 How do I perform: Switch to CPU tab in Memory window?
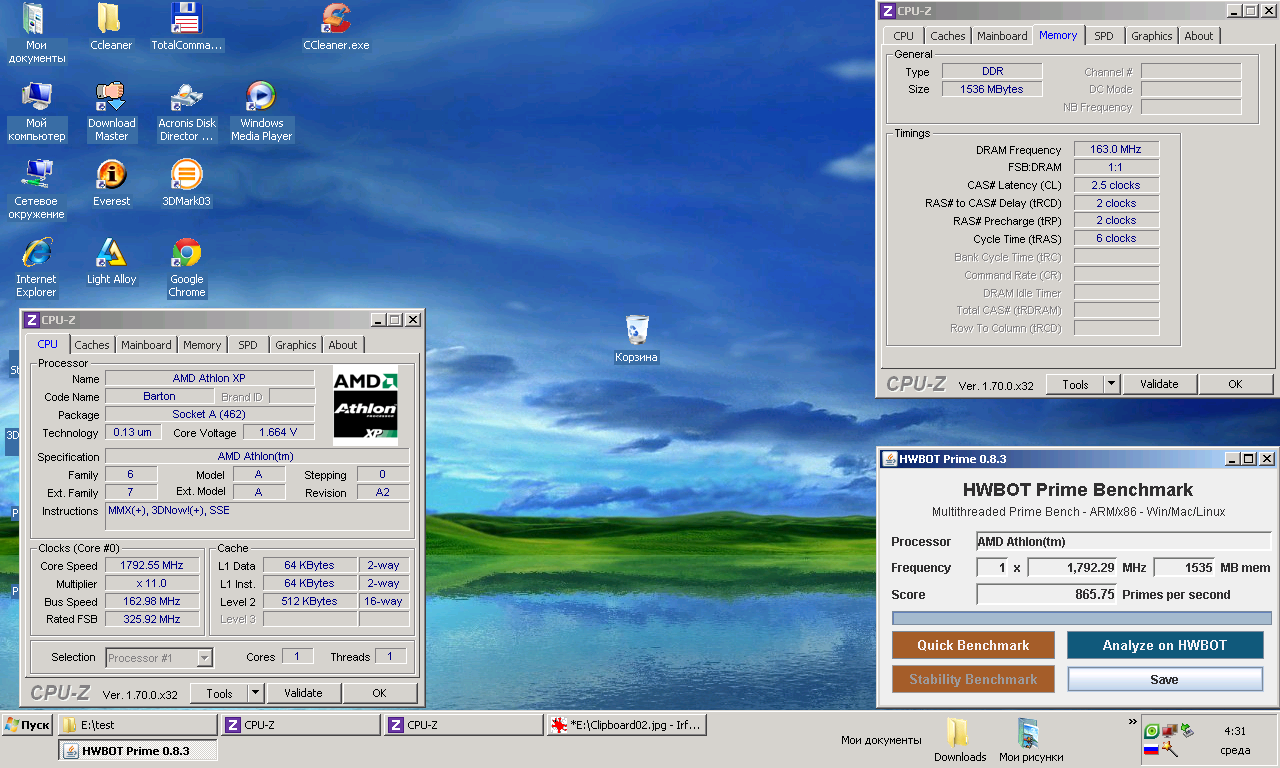[904, 36]
